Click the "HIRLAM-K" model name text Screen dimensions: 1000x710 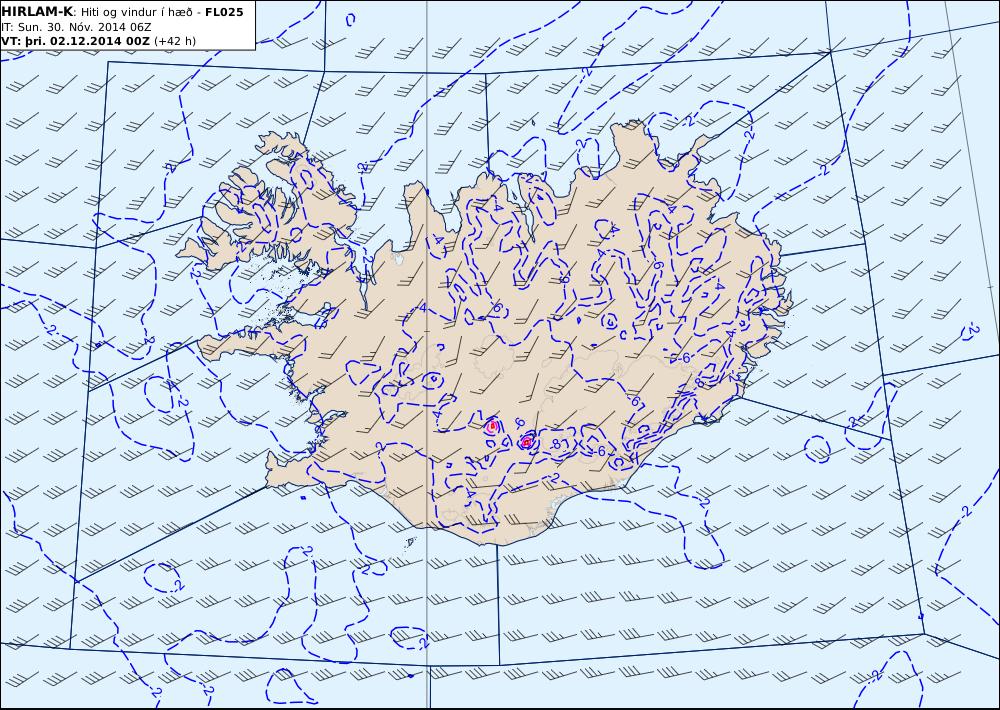[37, 12]
